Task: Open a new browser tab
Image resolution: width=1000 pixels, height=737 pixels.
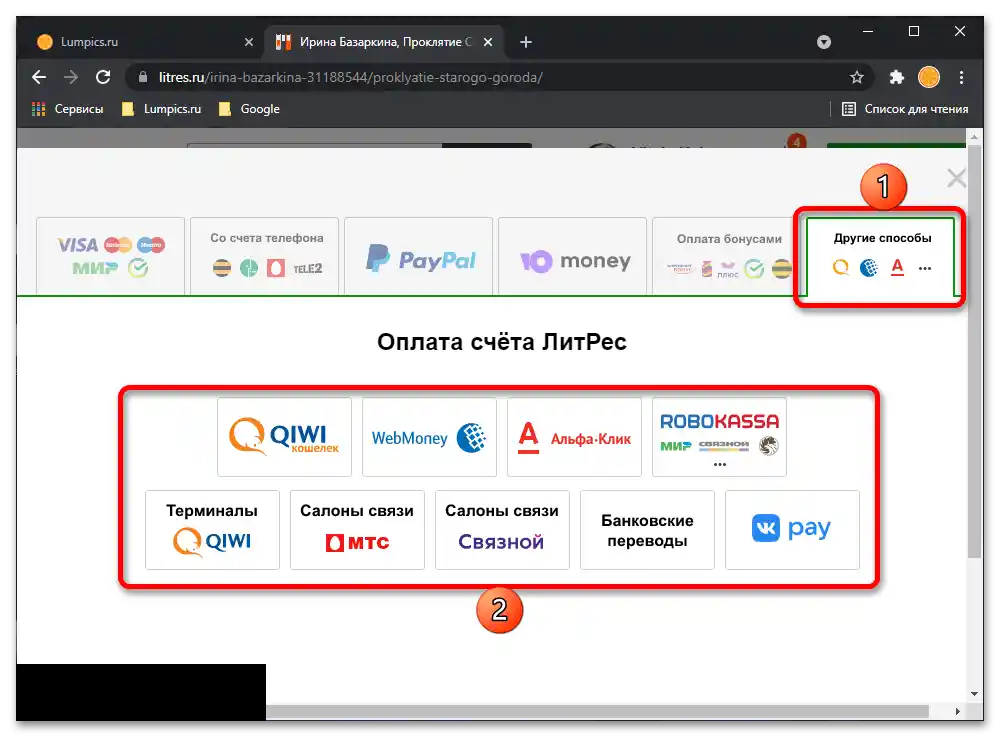Action: pyautogui.click(x=526, y=42)
